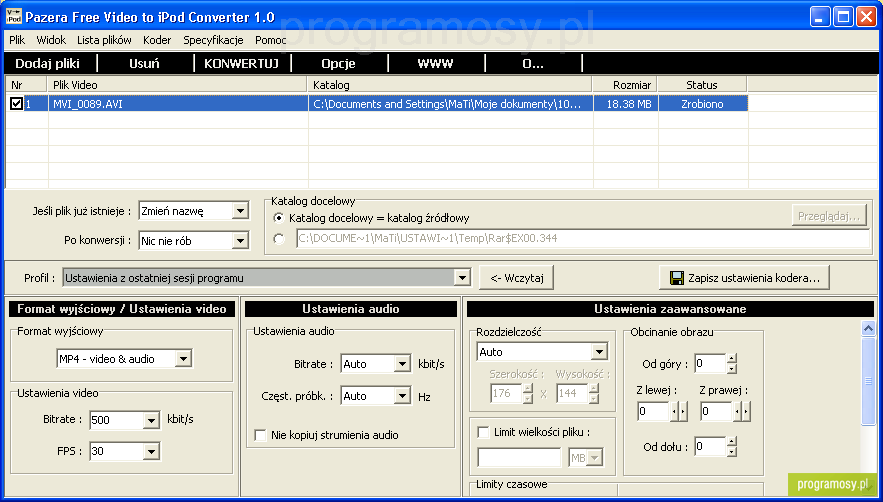Click the Dodaj pliki toolbar button
The height and width of the screenshot is (502, 883).
pyautogui.click(x=48, y=63)
